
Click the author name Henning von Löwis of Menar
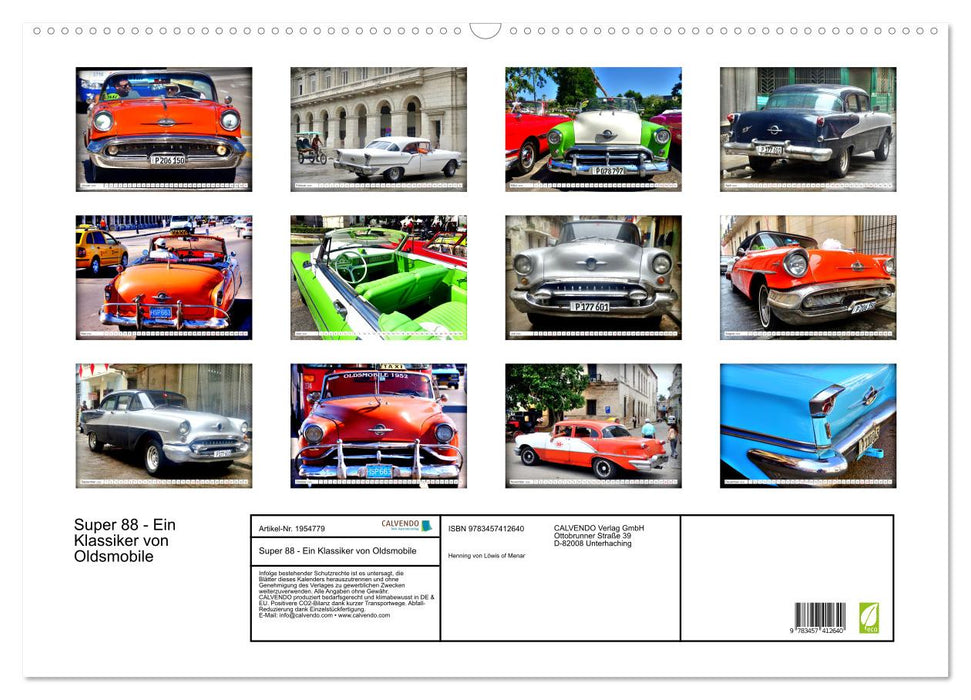[487, 555]
